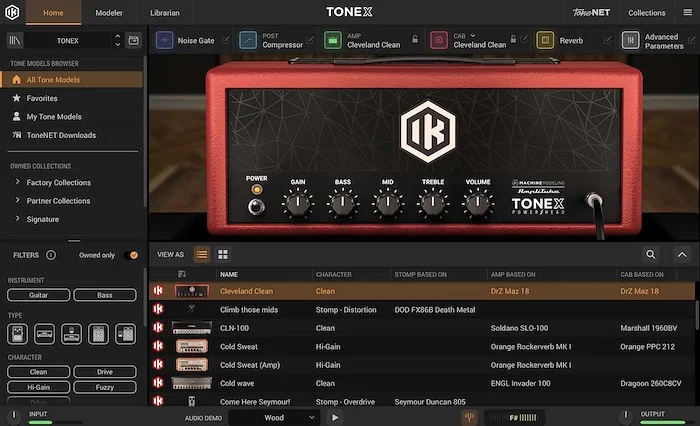Toggle the Guitar instrument filter
700x426 pixels.
point(38,295)
